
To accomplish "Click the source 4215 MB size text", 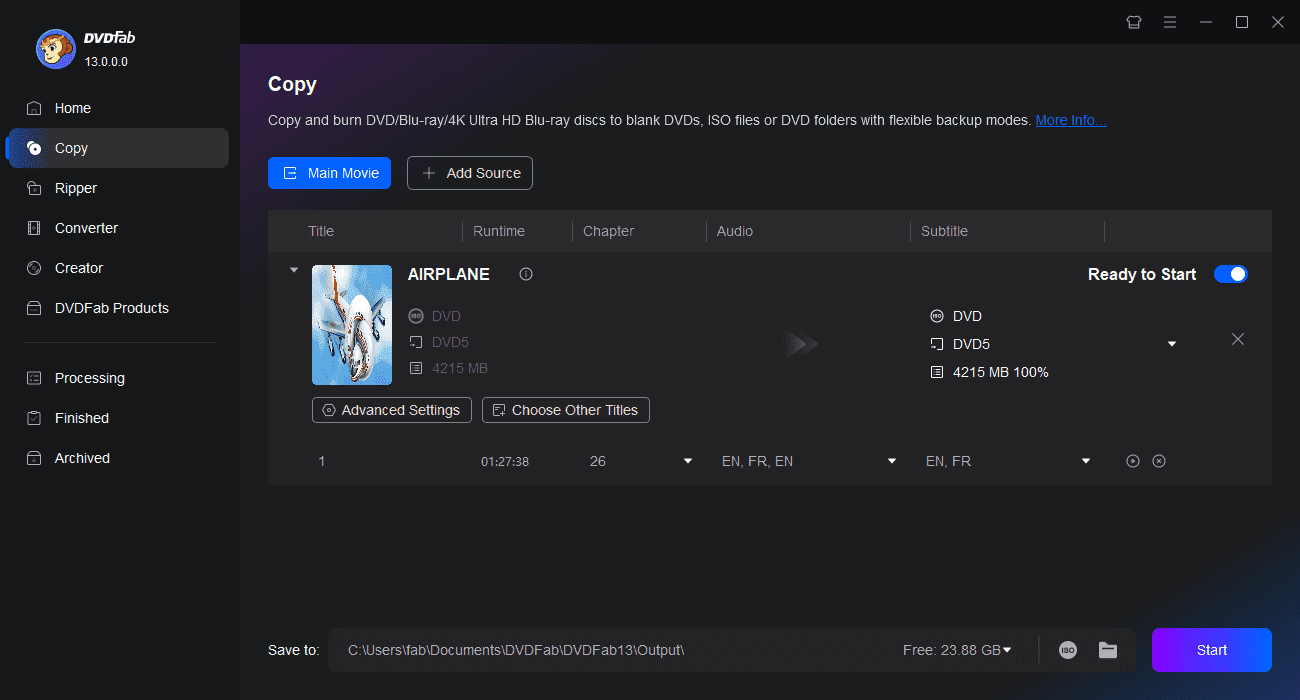I will pyautogui.click(x=460, y=368).
